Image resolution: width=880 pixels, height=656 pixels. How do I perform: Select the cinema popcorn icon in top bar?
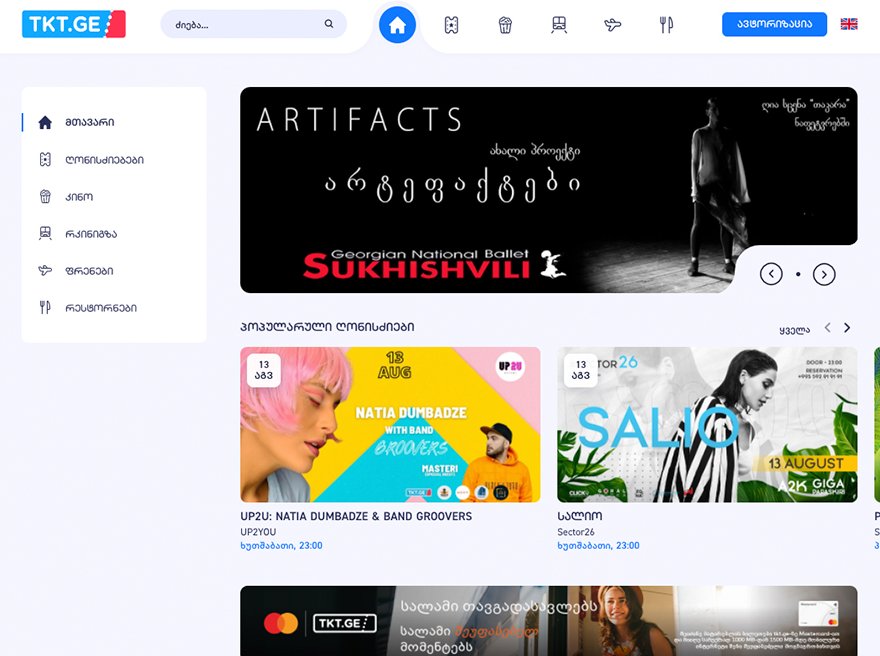tap(505, 25)
